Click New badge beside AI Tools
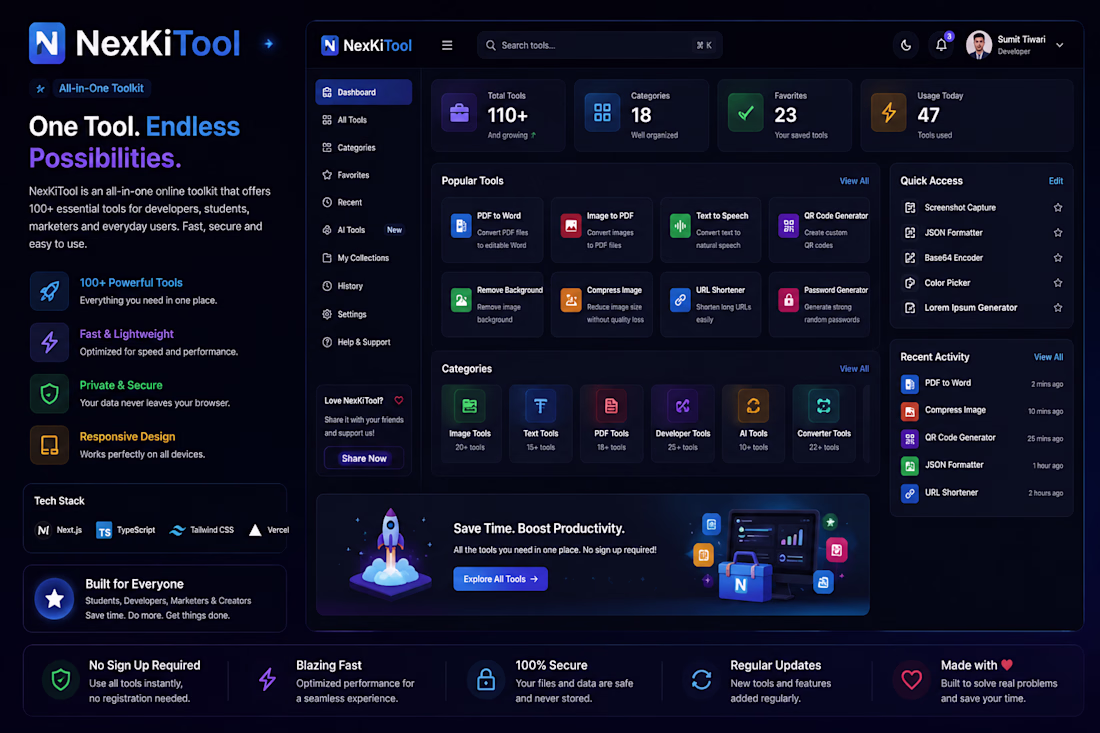The image size is (1100, 733). 394,230
